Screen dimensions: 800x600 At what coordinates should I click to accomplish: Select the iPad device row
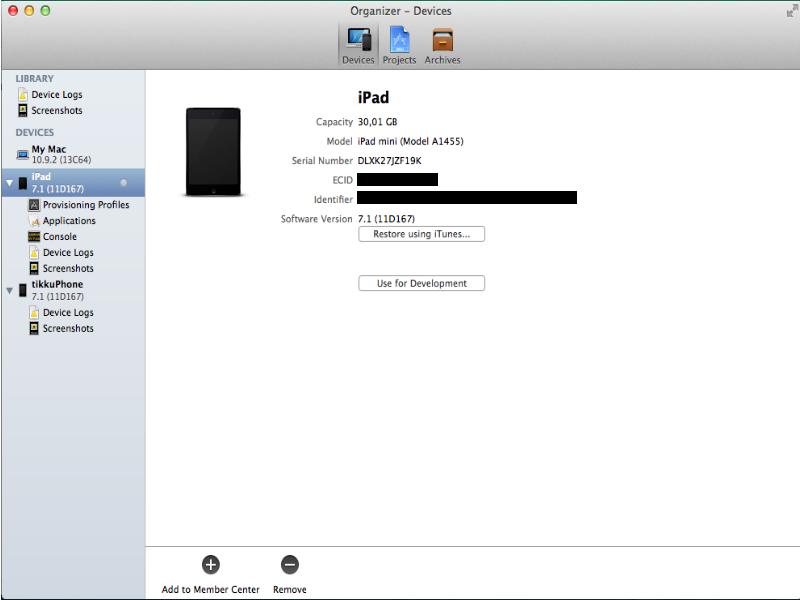pyautogui.click(x=73, y=182)
